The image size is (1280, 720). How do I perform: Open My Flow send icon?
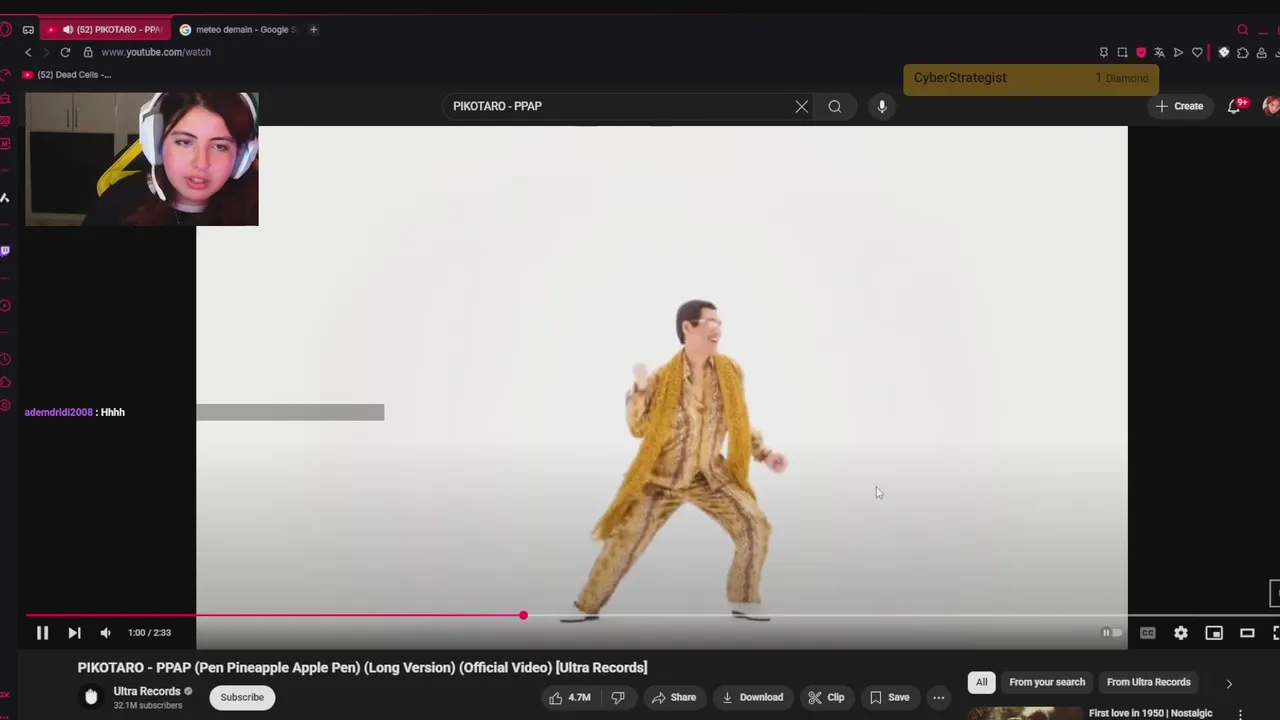click(1178, 52)
